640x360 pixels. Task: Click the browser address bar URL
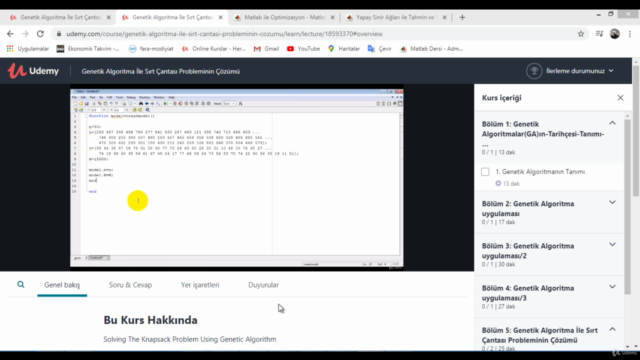[224, 34]
